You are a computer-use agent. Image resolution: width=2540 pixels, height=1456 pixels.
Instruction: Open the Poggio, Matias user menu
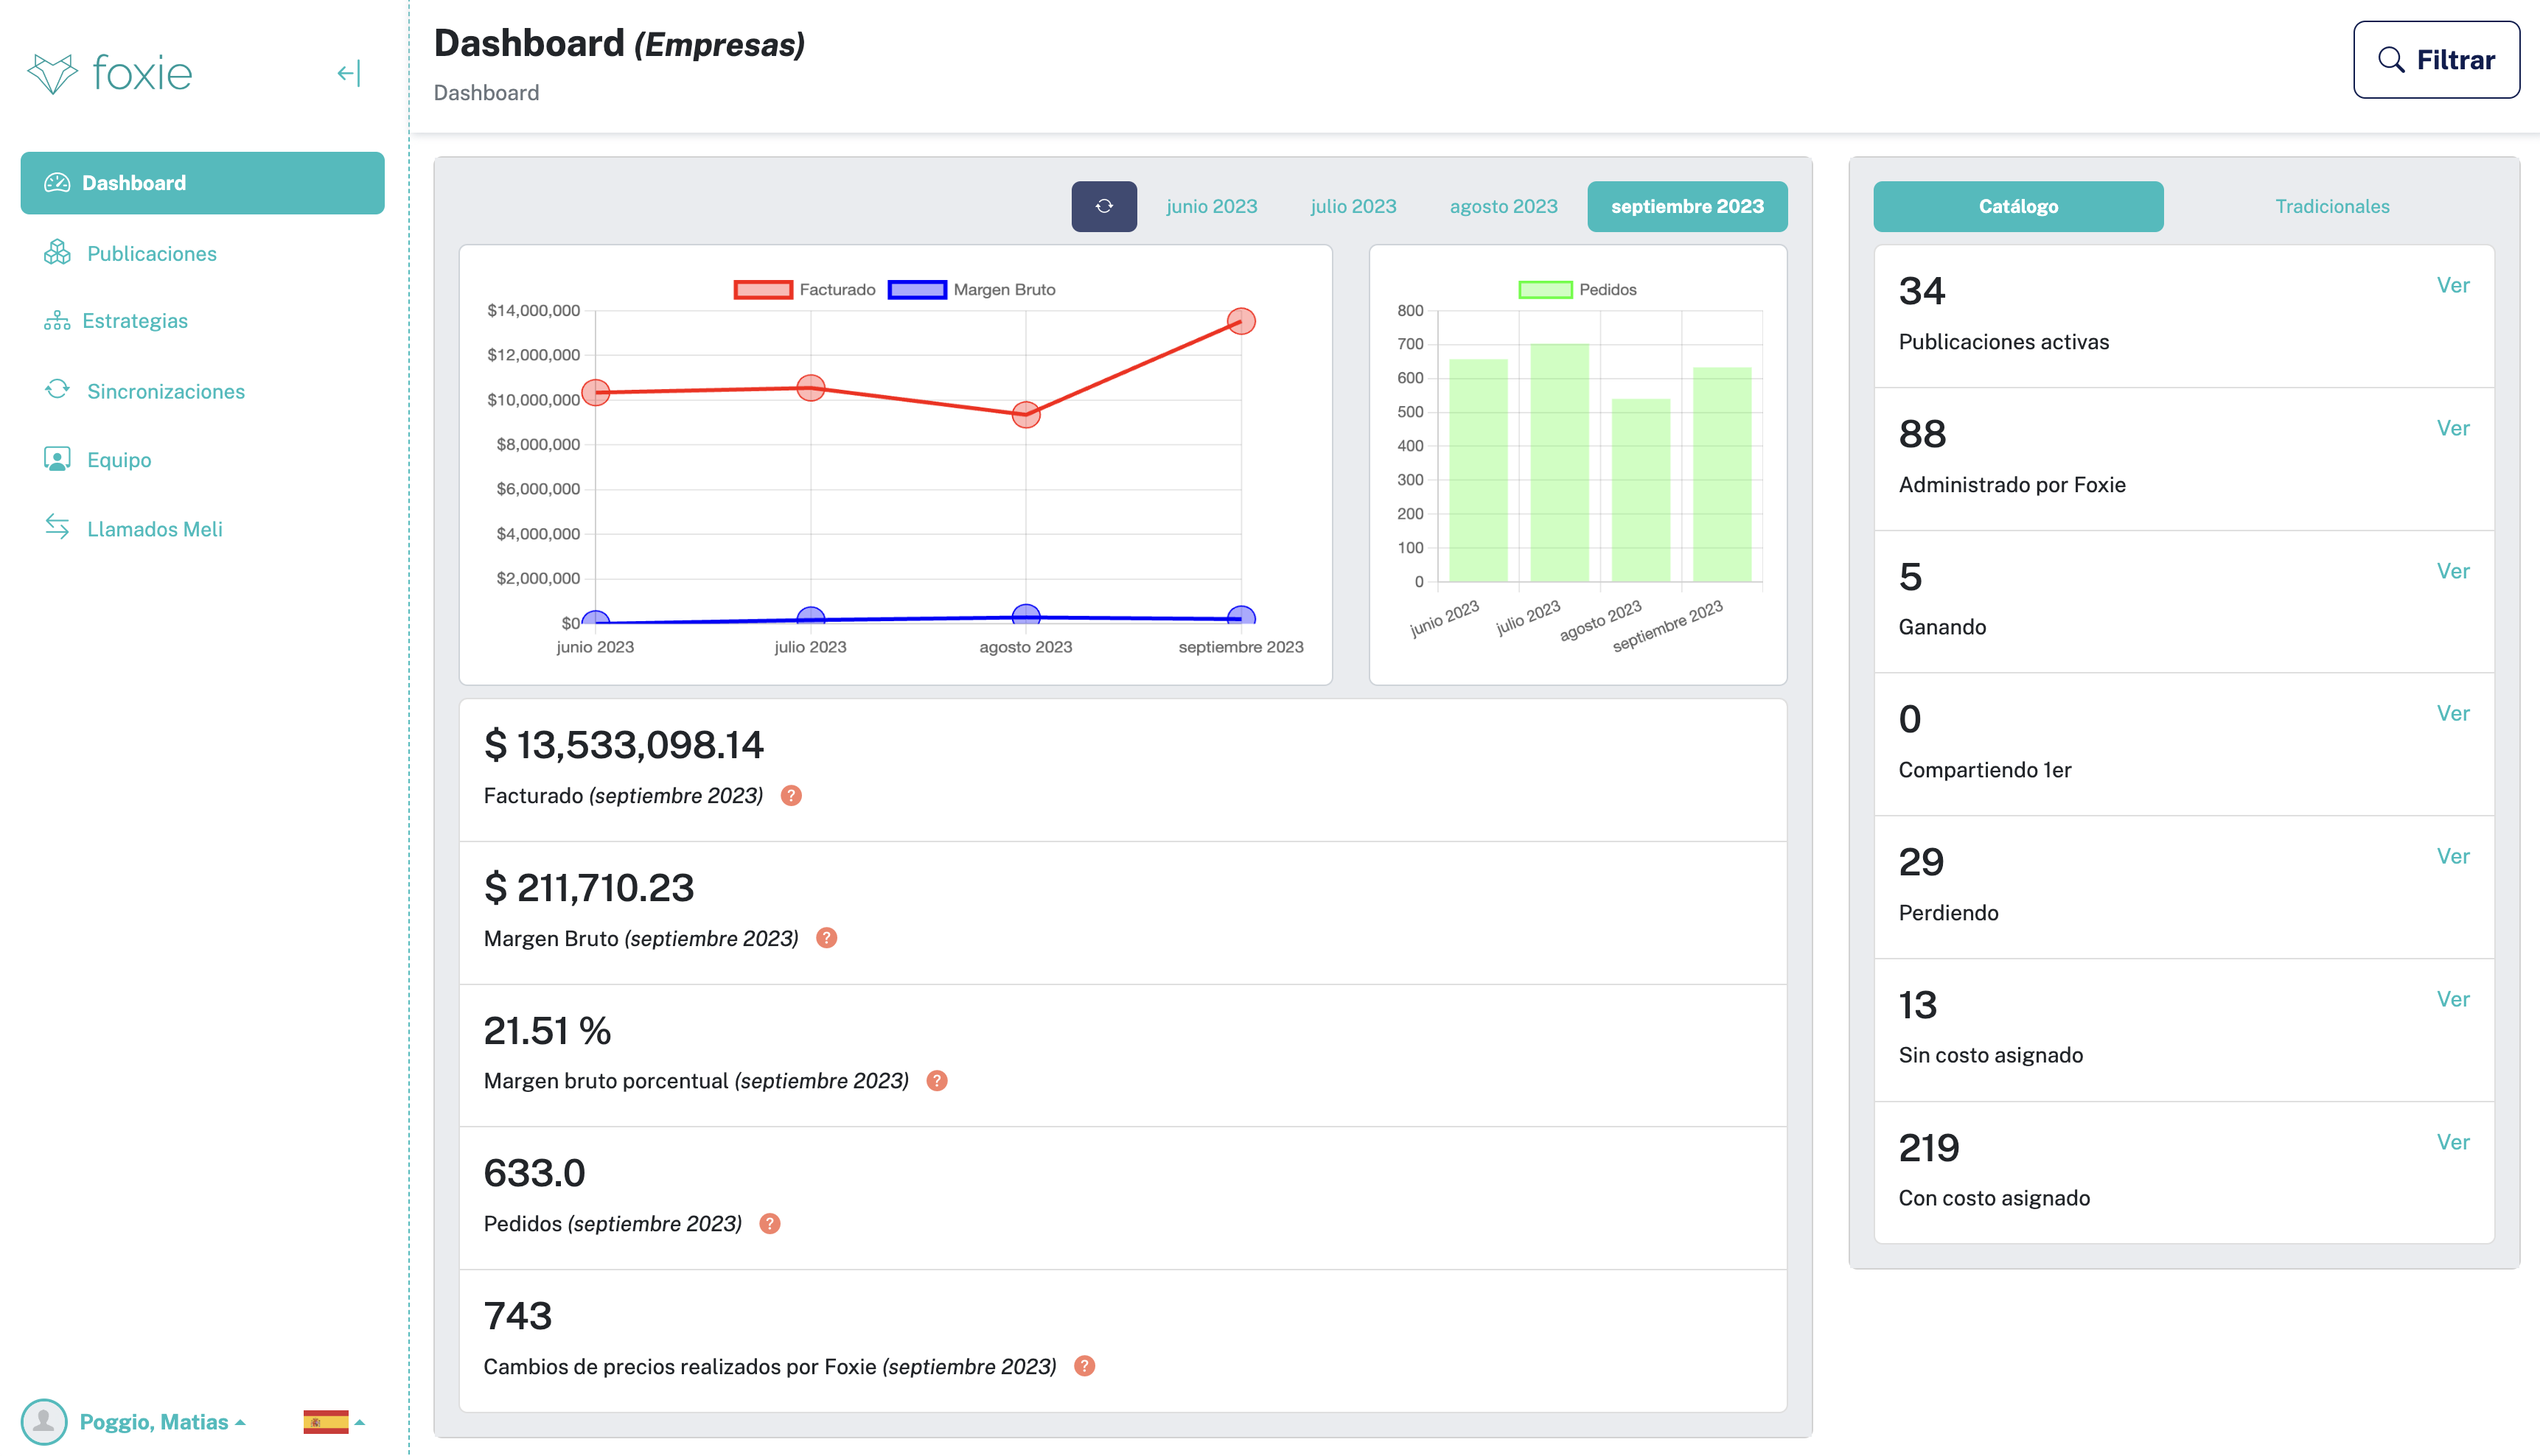click(x=162, y=1422)
